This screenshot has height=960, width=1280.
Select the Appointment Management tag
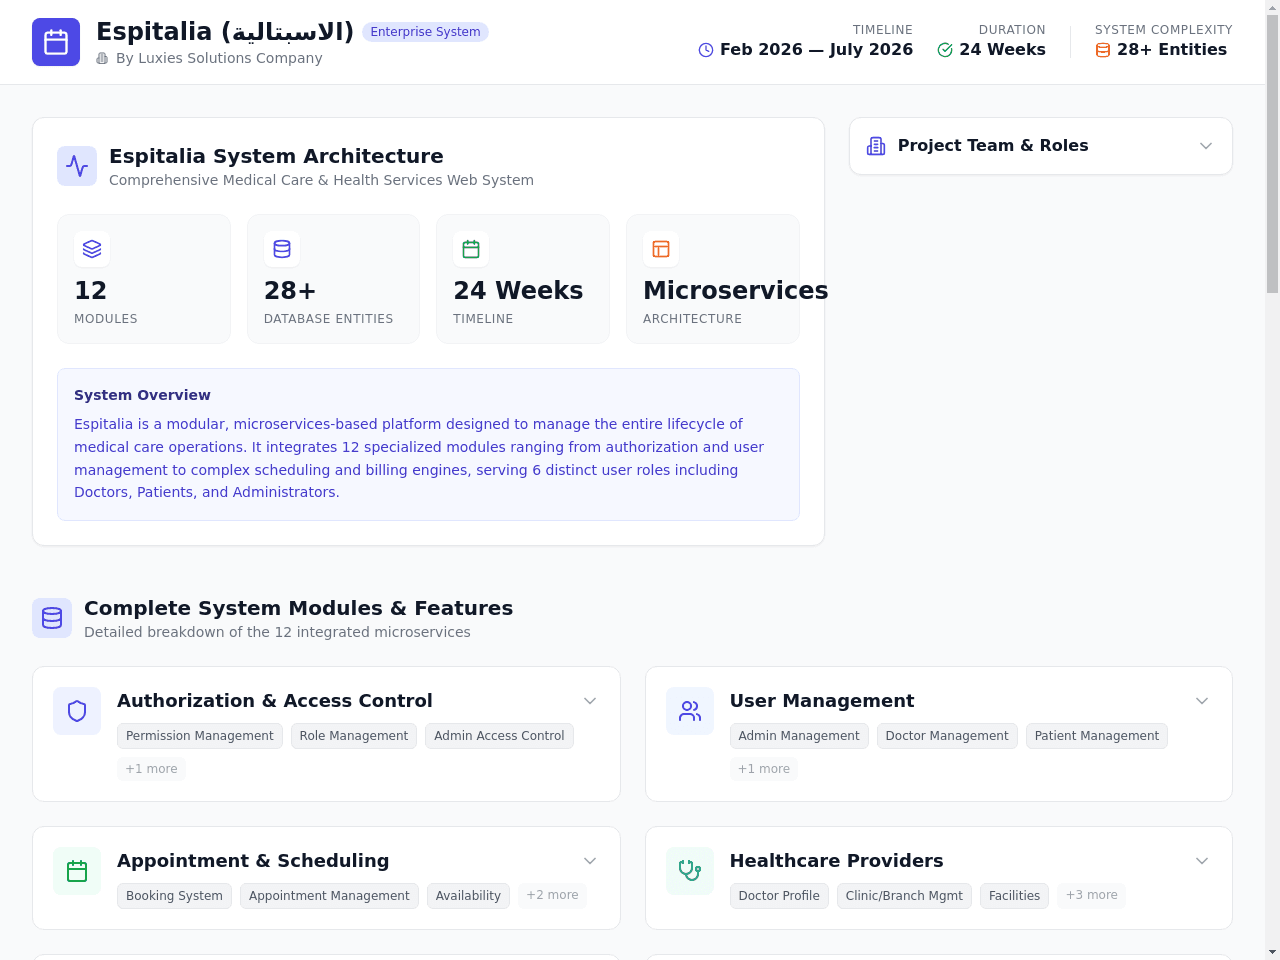pos(329,896)
